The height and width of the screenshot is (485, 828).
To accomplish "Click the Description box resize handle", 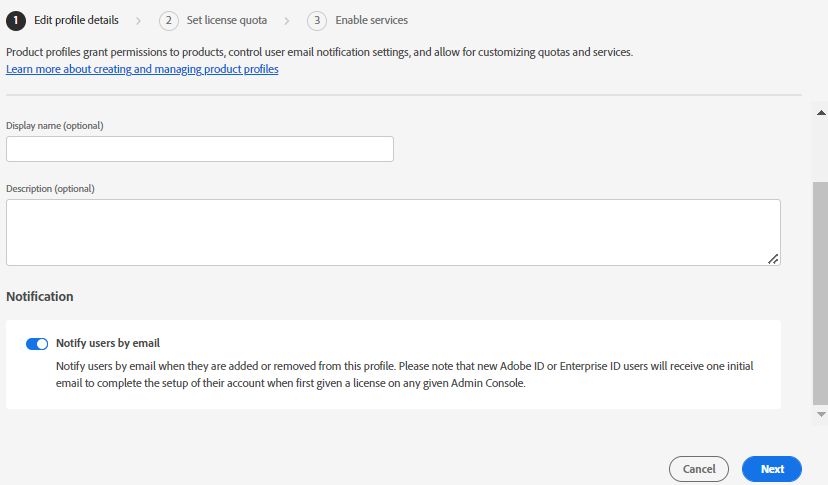I will (773, 258).
